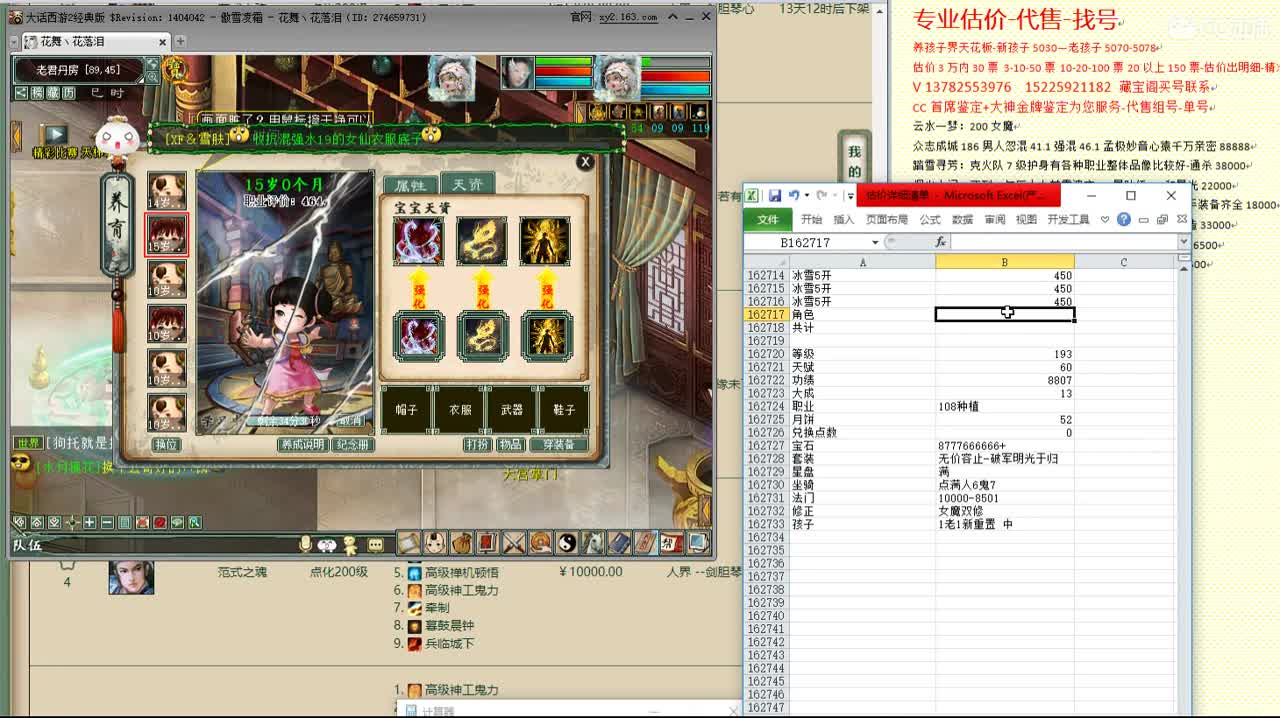
Task: Open the Excel 插入 ribbon tab
Action: (844, 219)
